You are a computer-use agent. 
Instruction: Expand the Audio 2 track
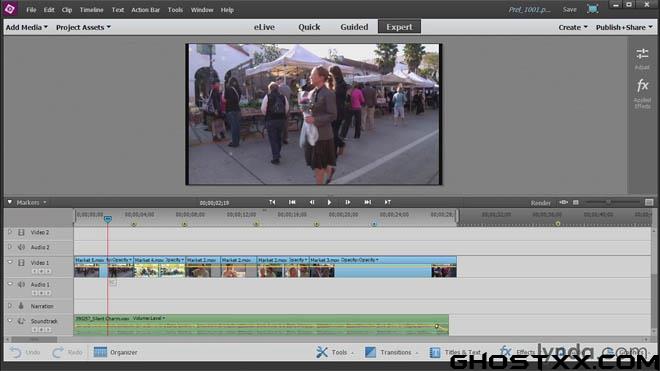click(10, 247)
